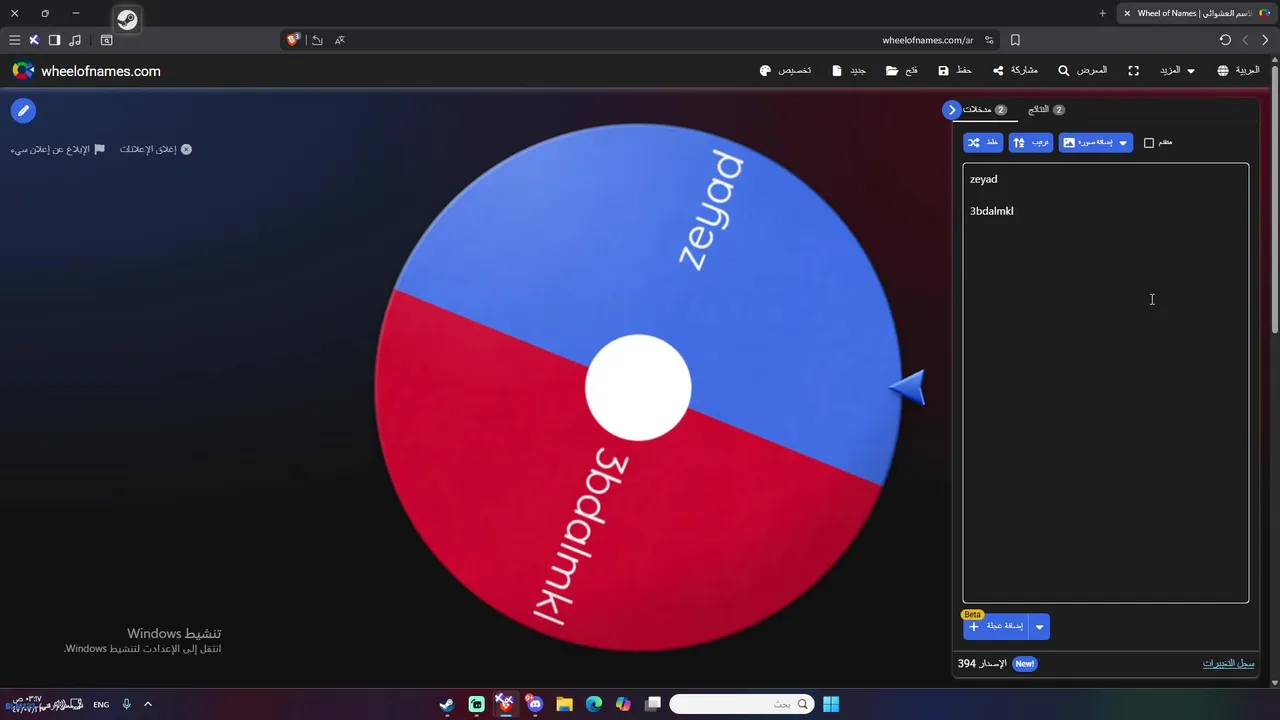Report a bad ad flag link

point(58,149)
